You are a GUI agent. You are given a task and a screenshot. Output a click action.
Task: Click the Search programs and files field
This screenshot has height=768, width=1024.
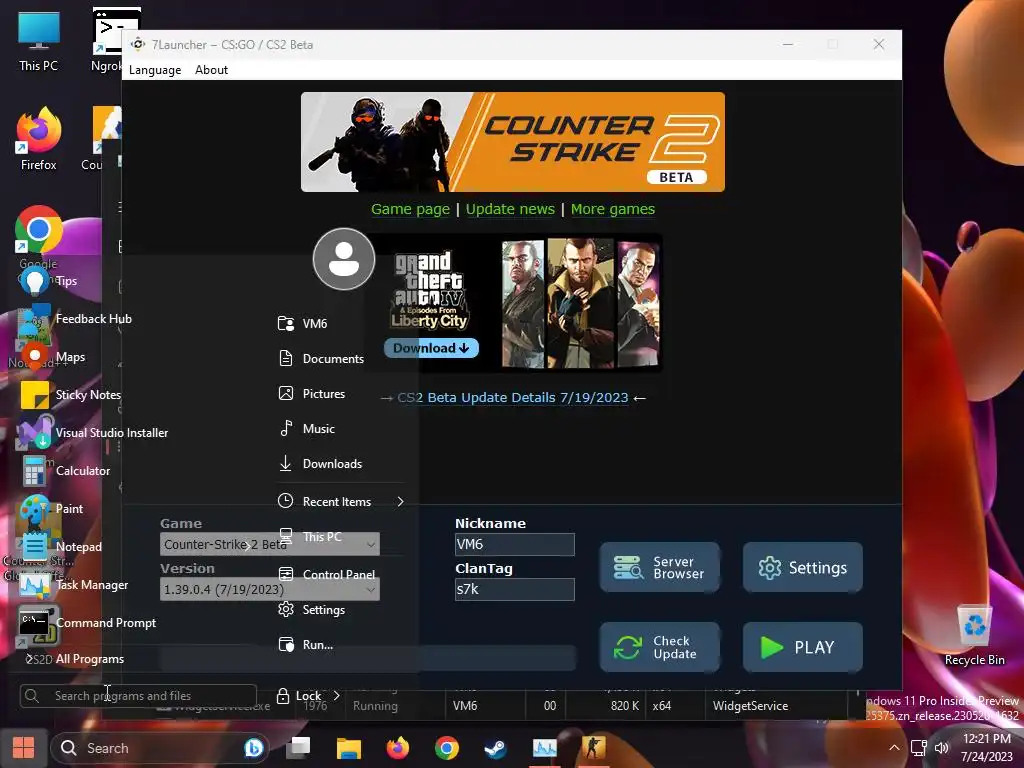tap(138, 696)
